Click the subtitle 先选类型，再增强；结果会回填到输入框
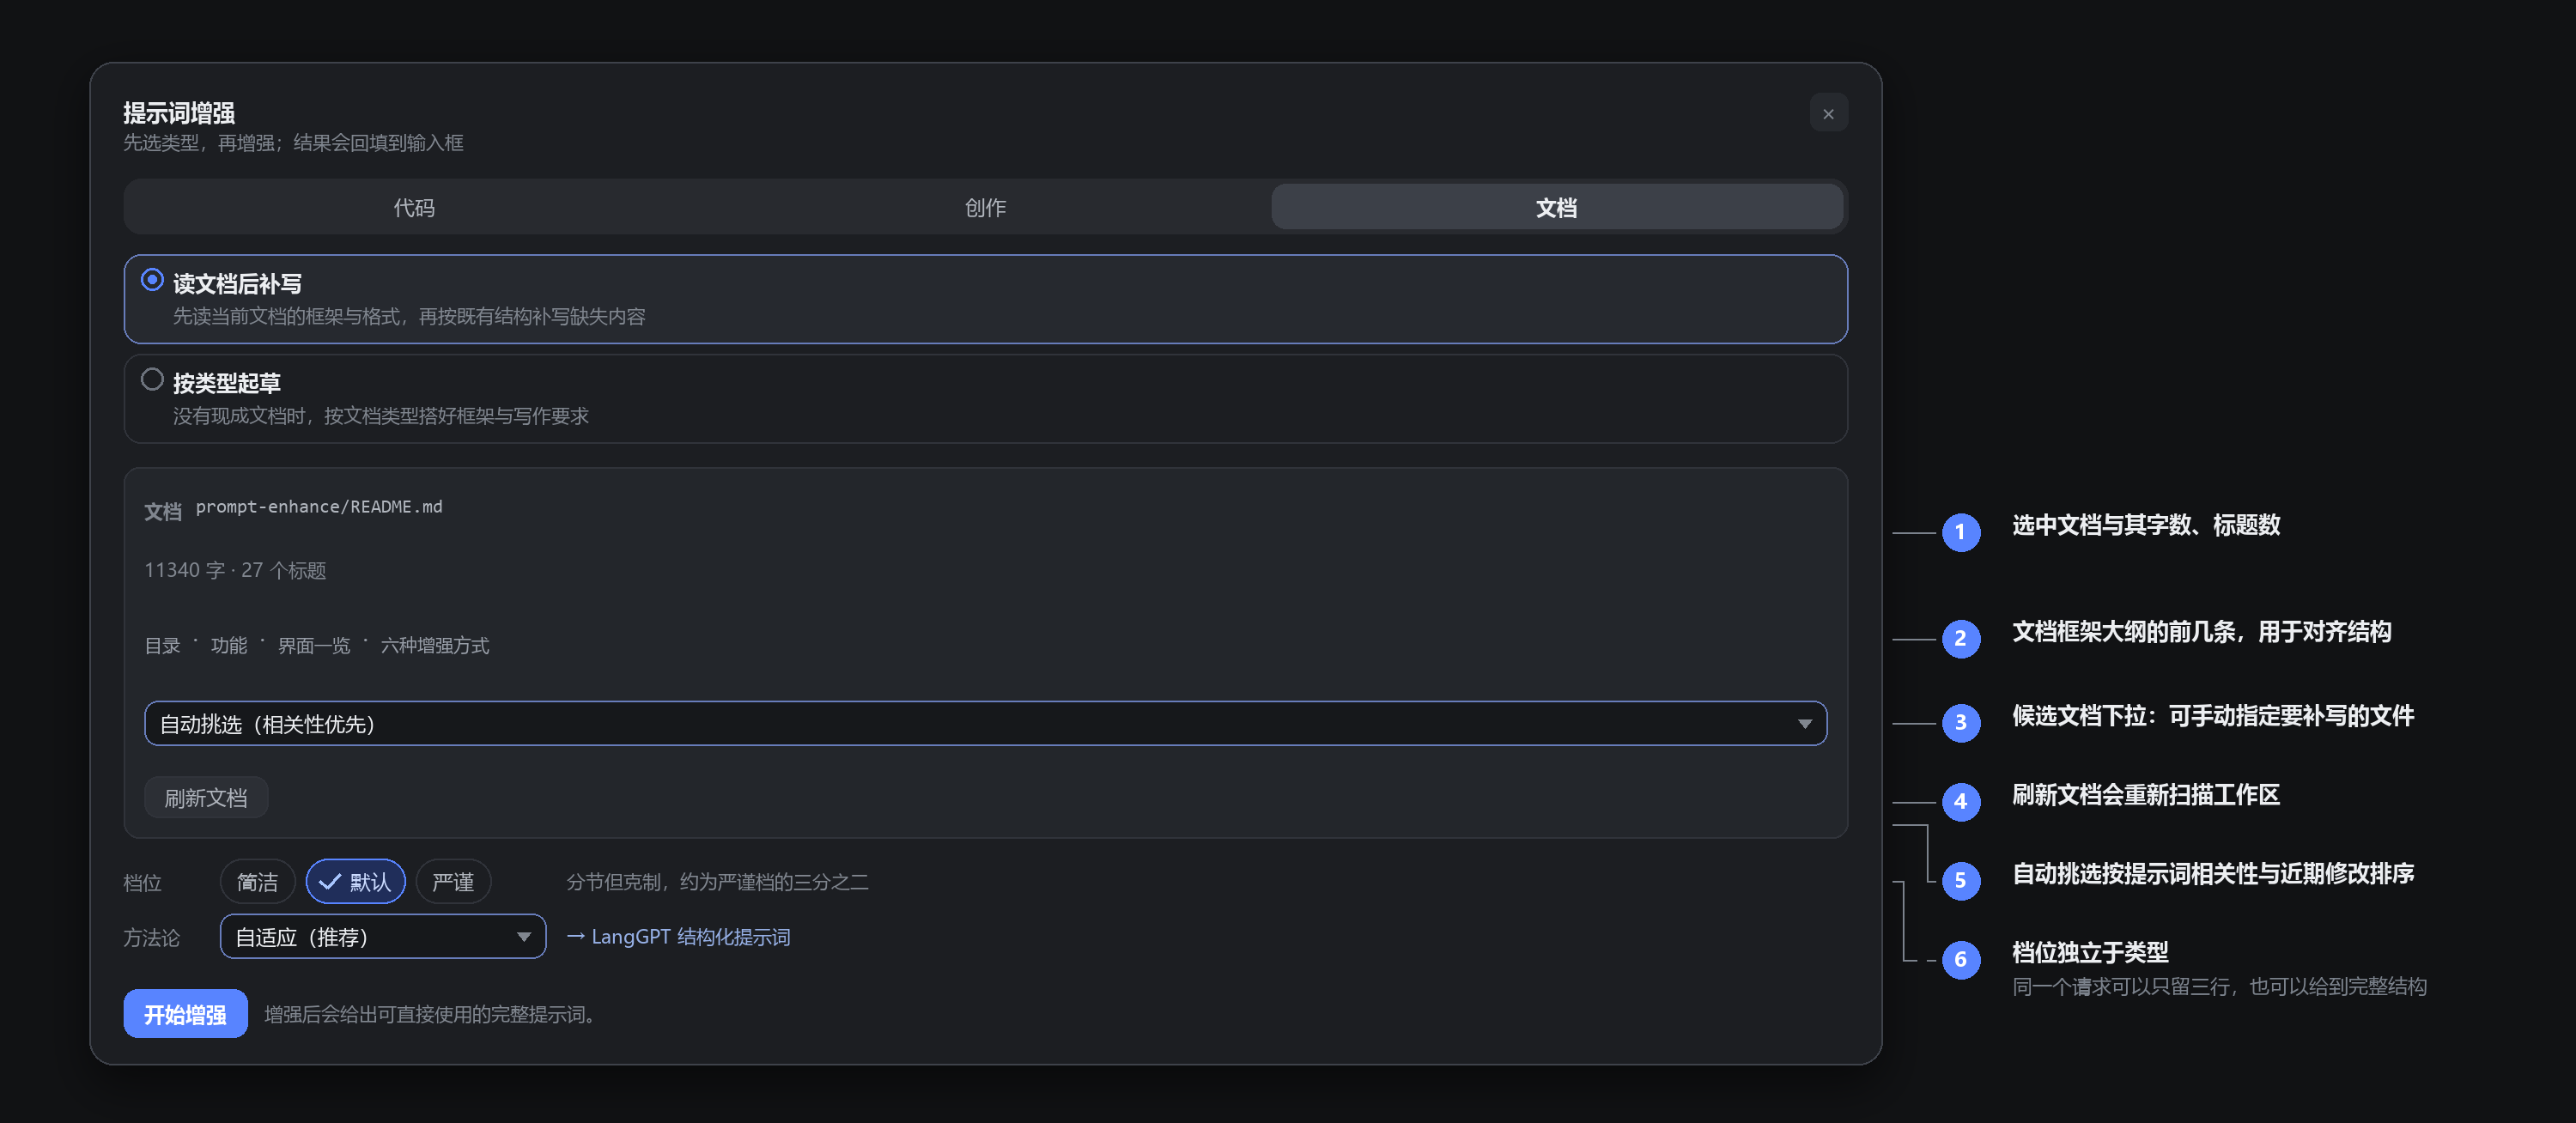Image resolution: width=2576 pixels, height=1123 pixels. [x=293, y=142]
